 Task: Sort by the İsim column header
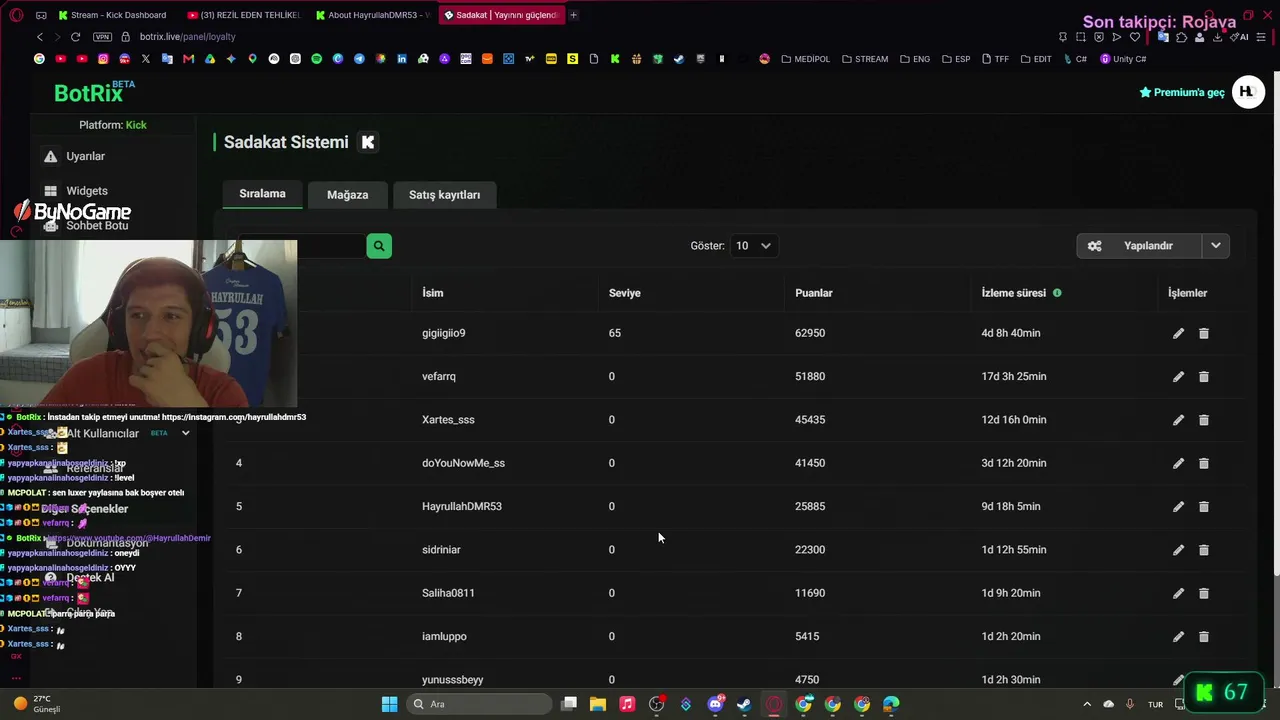click(432, 293)
